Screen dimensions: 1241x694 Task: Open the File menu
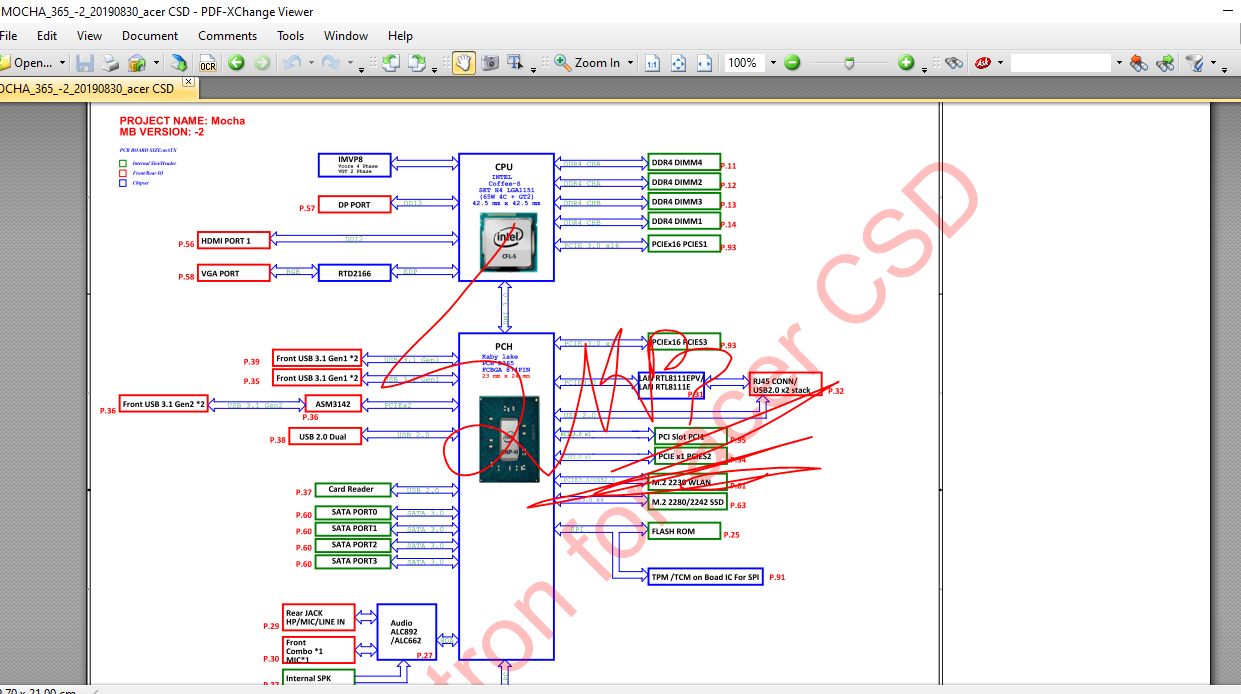(x=8, y=35)
